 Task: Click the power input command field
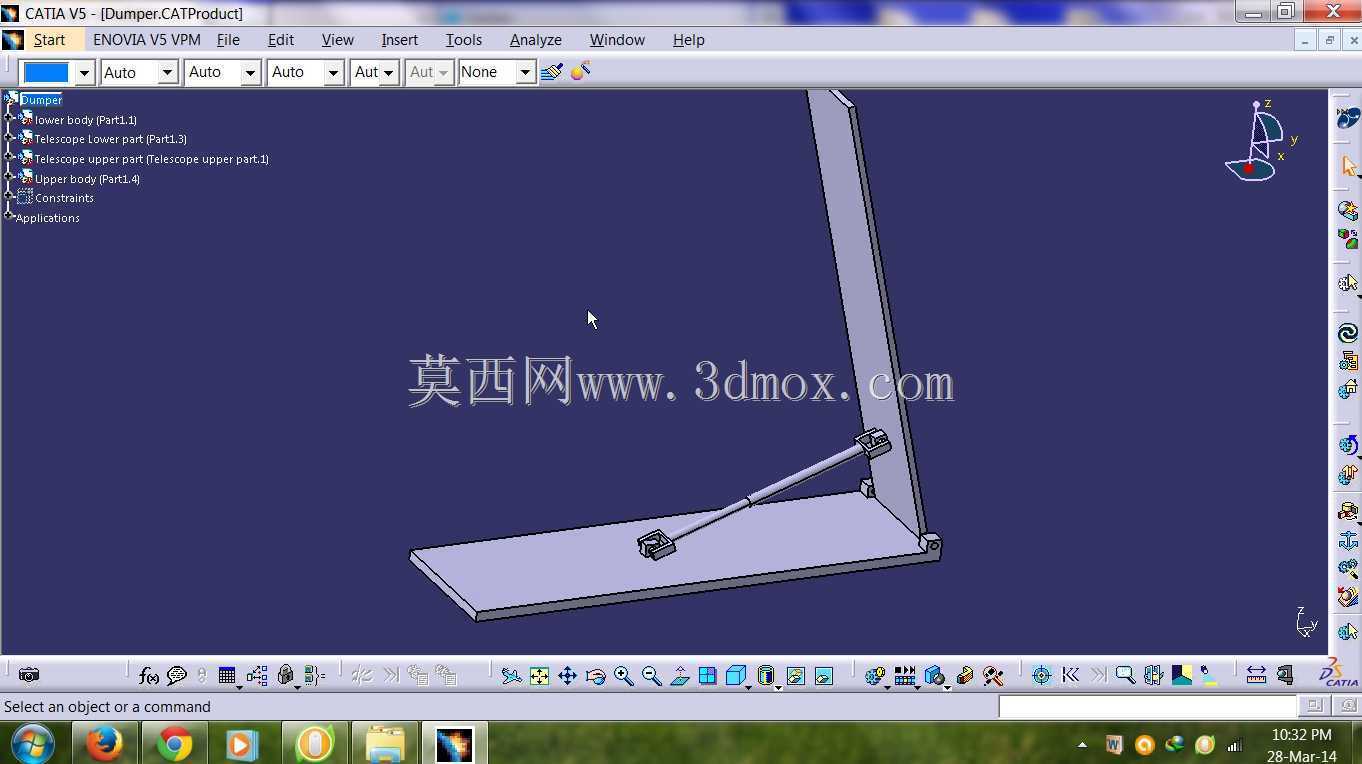(x=1147, y=706)
